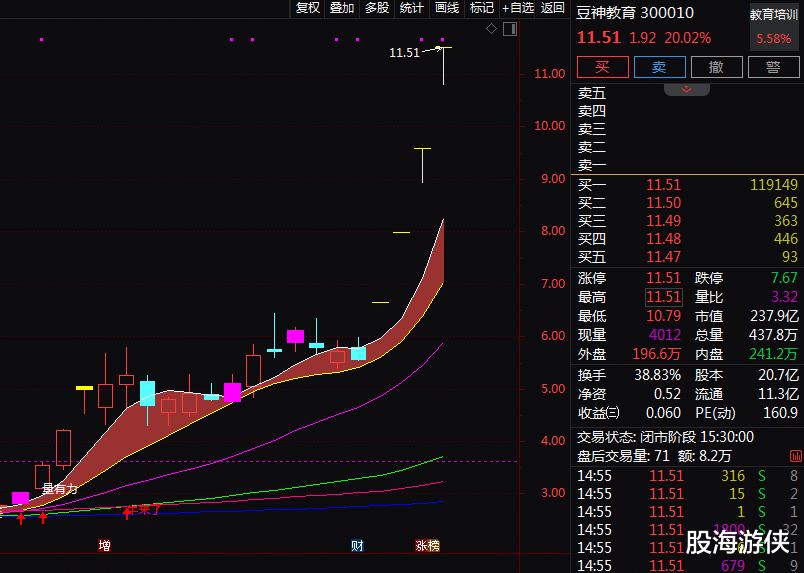Open the 叠加 overlay menu
The image size is (804, 573).
[x=342, y=8]
